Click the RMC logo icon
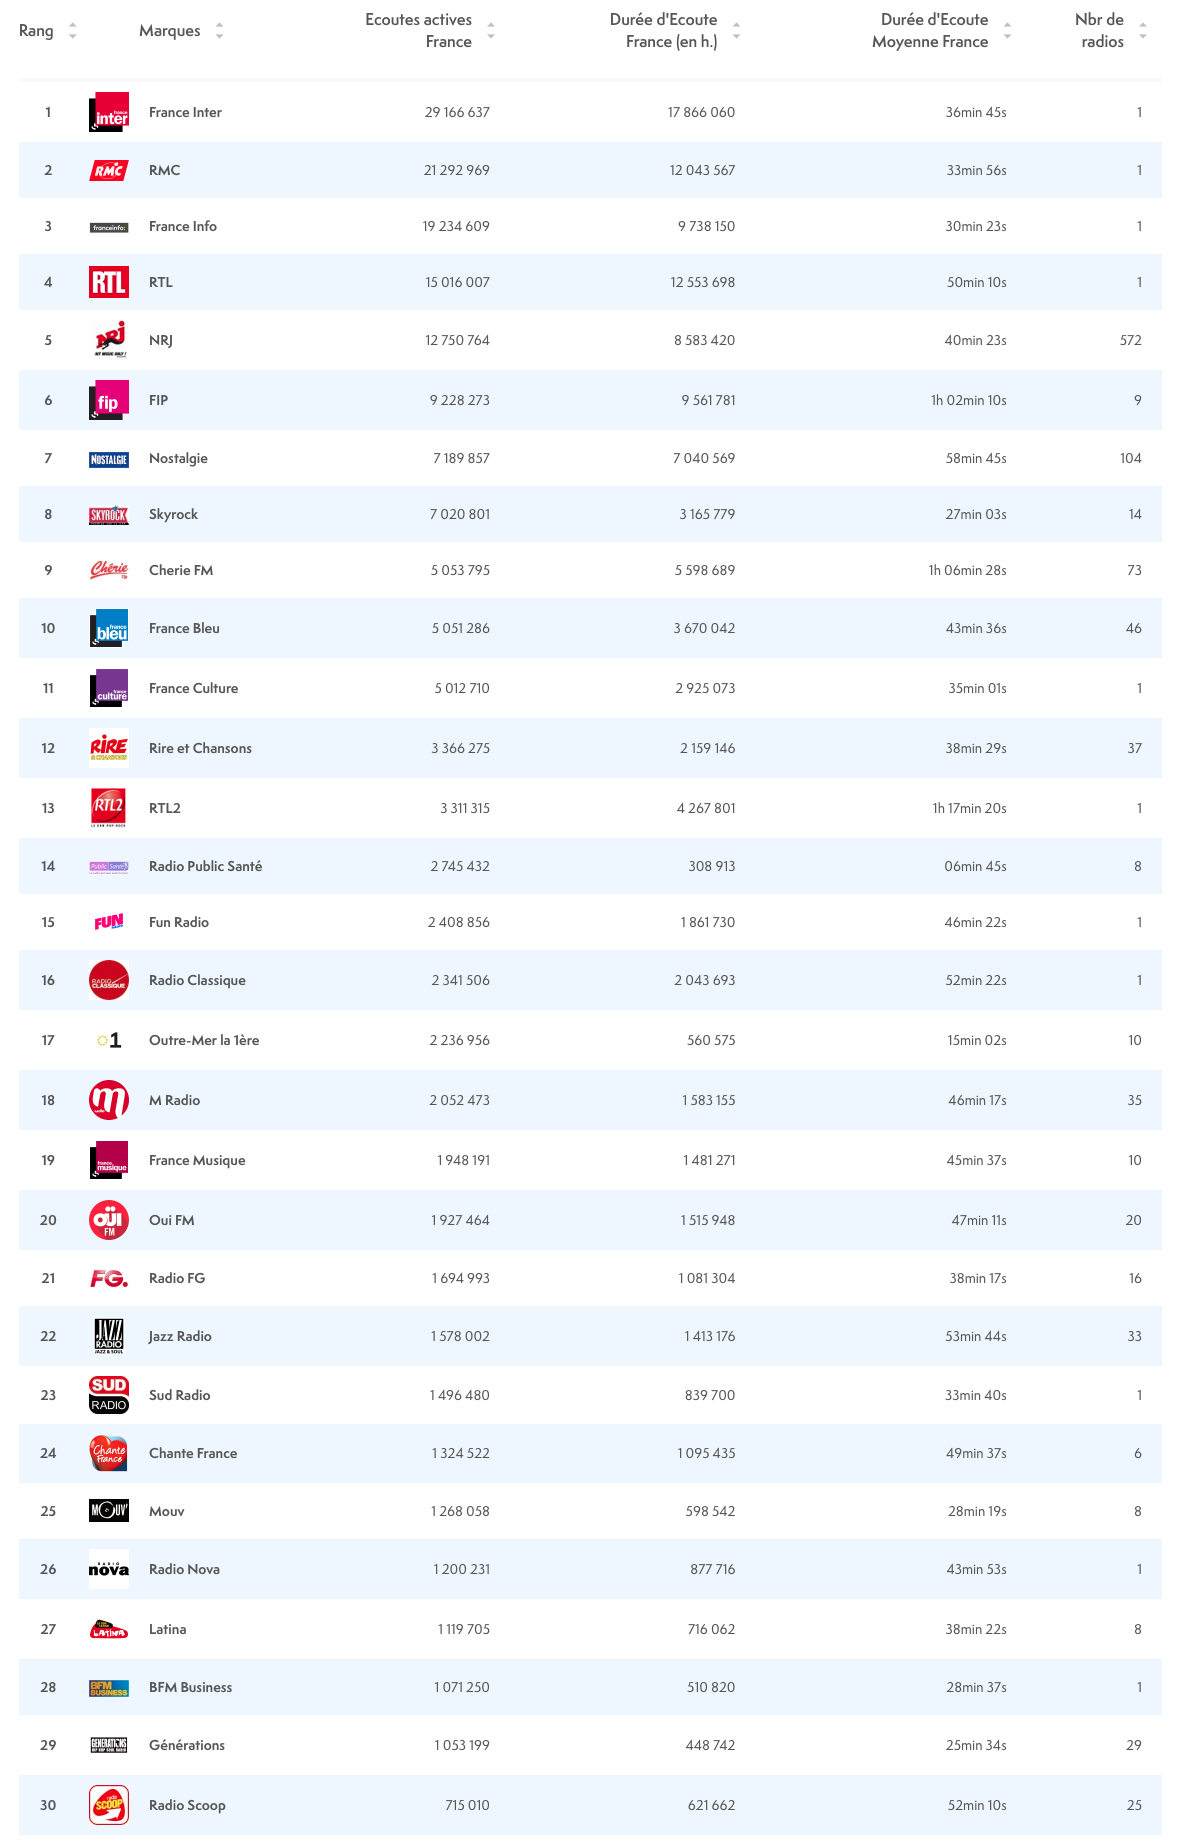Screen dimensions: 1180x1846 click(109, 170)
